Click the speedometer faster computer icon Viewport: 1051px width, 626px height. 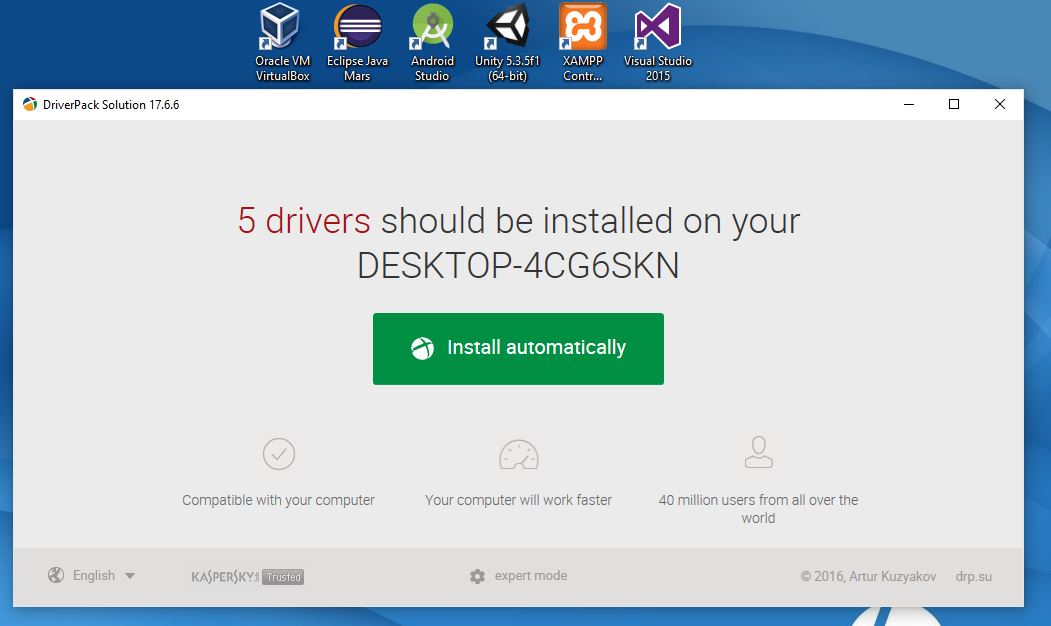point(519,454)
